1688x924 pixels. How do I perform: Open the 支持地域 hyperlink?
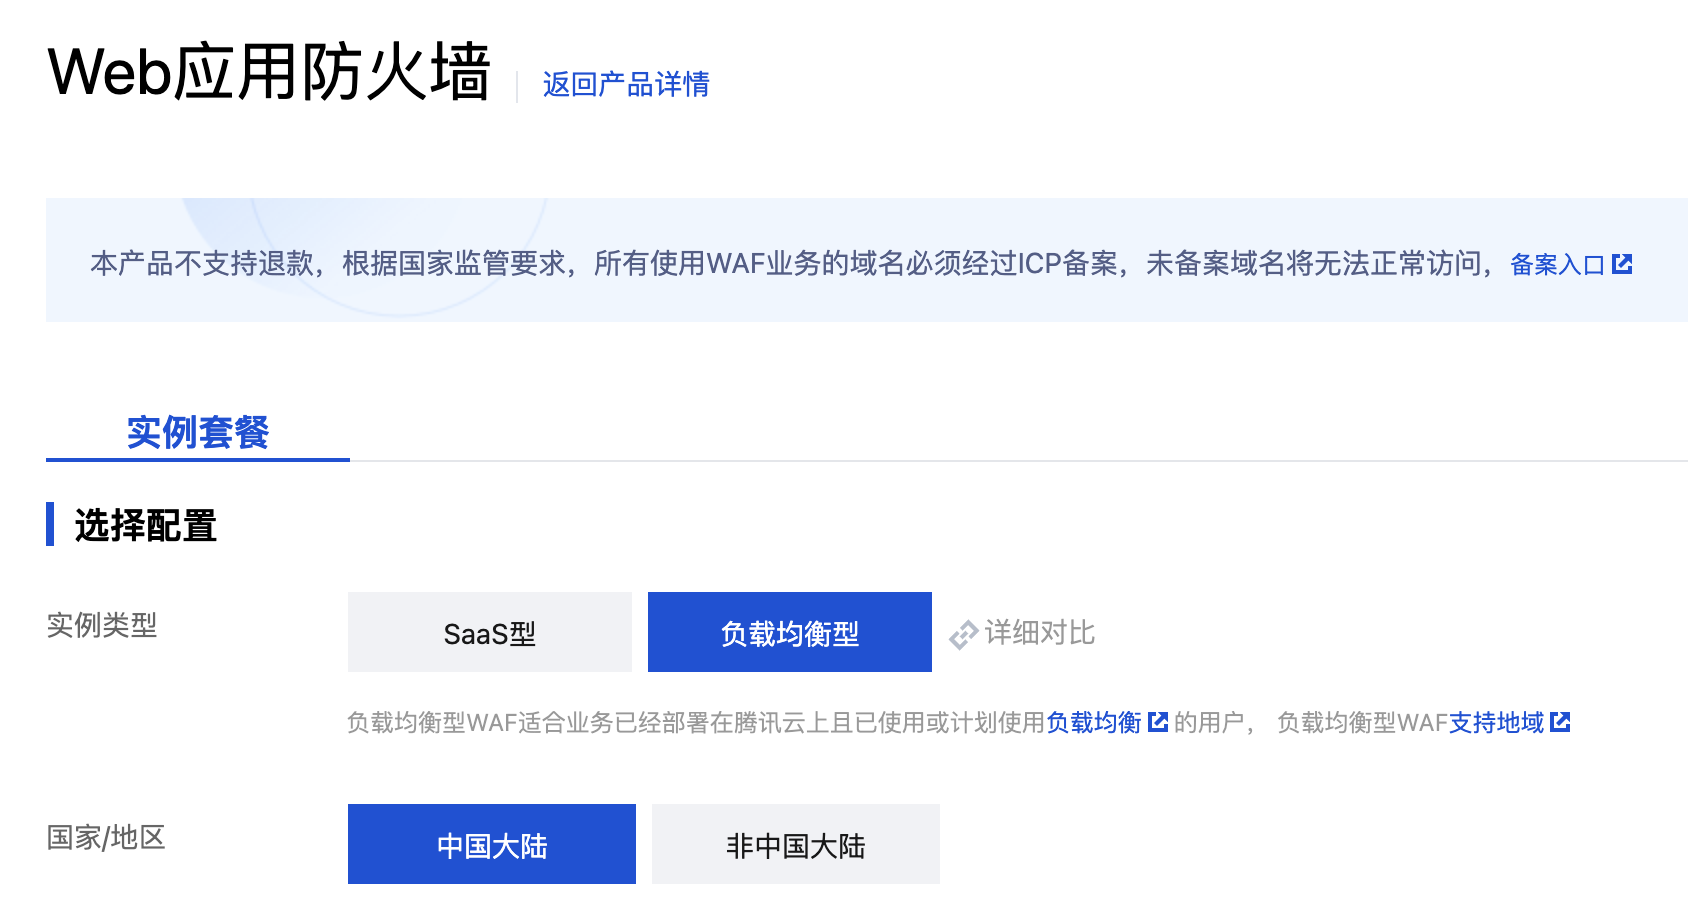pyautogui.click(x=1496, y=722)
